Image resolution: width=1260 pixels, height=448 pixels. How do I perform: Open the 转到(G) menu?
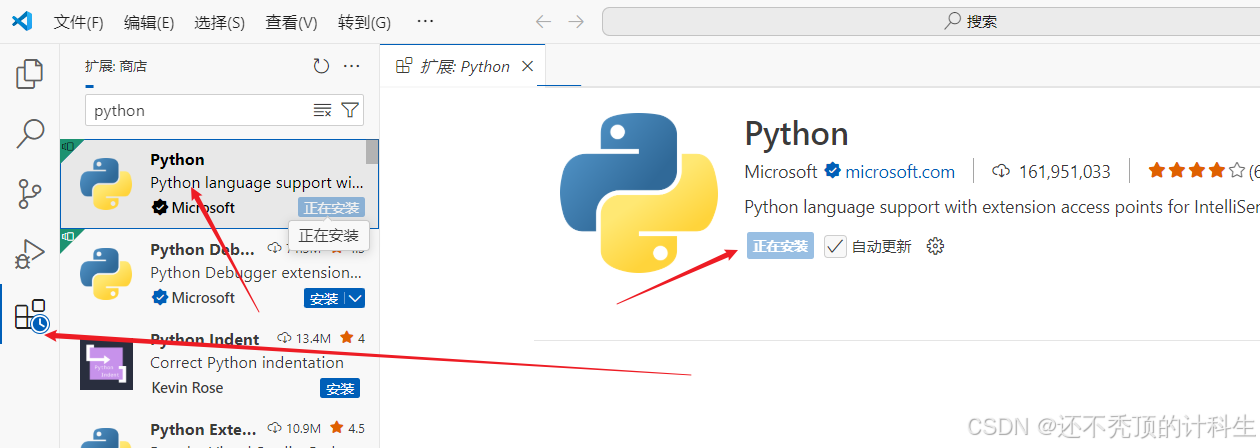coord(364,22)
